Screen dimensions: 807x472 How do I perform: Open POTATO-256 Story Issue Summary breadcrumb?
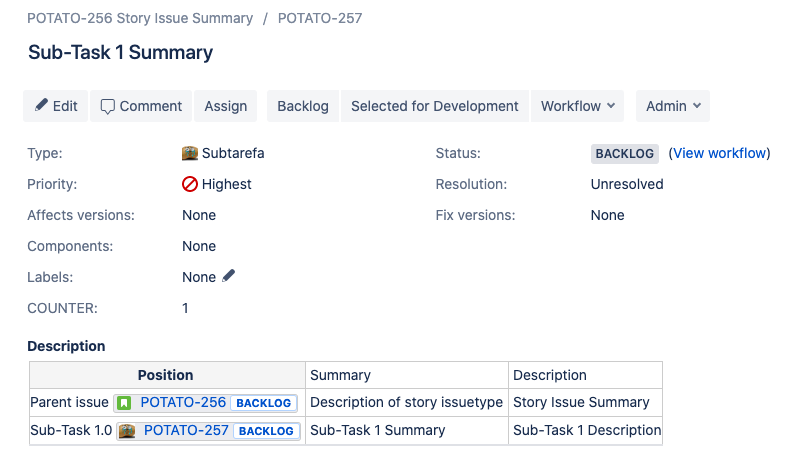(140, 18)
